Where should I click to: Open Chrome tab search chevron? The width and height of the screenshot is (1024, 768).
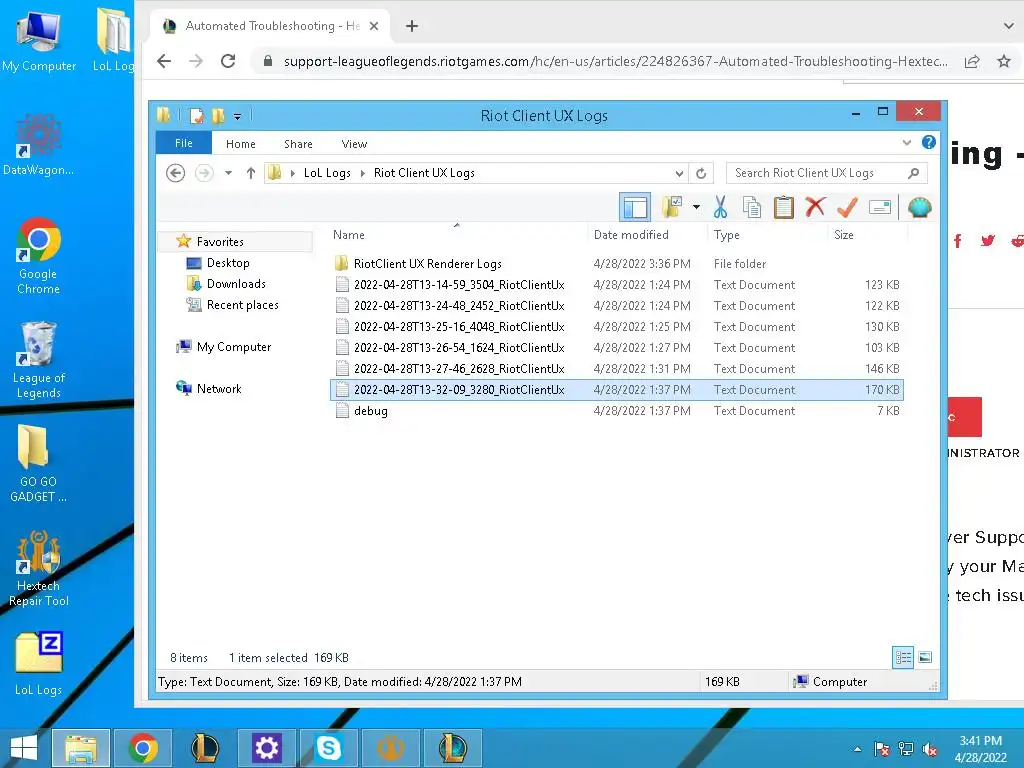(1008, 26)
